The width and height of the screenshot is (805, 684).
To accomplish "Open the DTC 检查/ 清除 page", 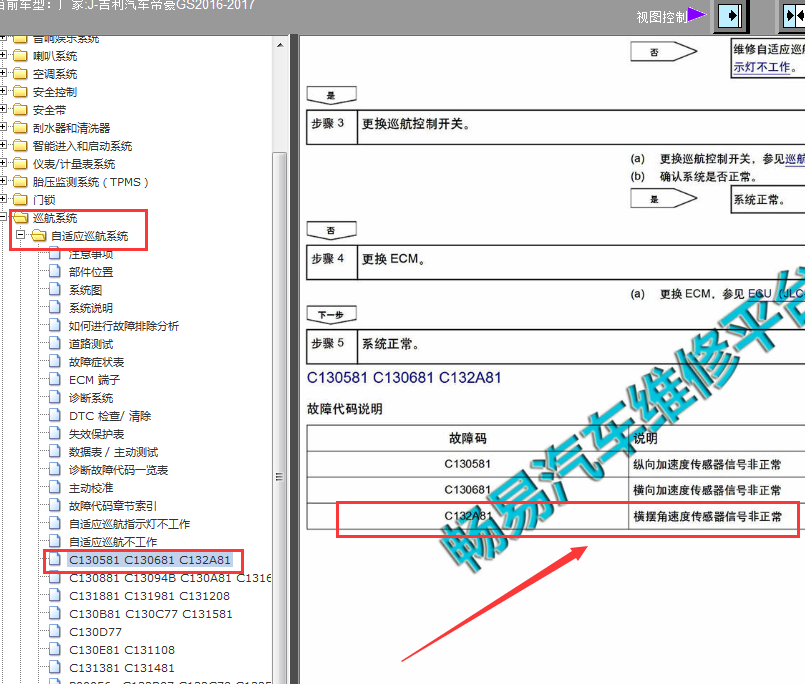I will pos(110,416).
